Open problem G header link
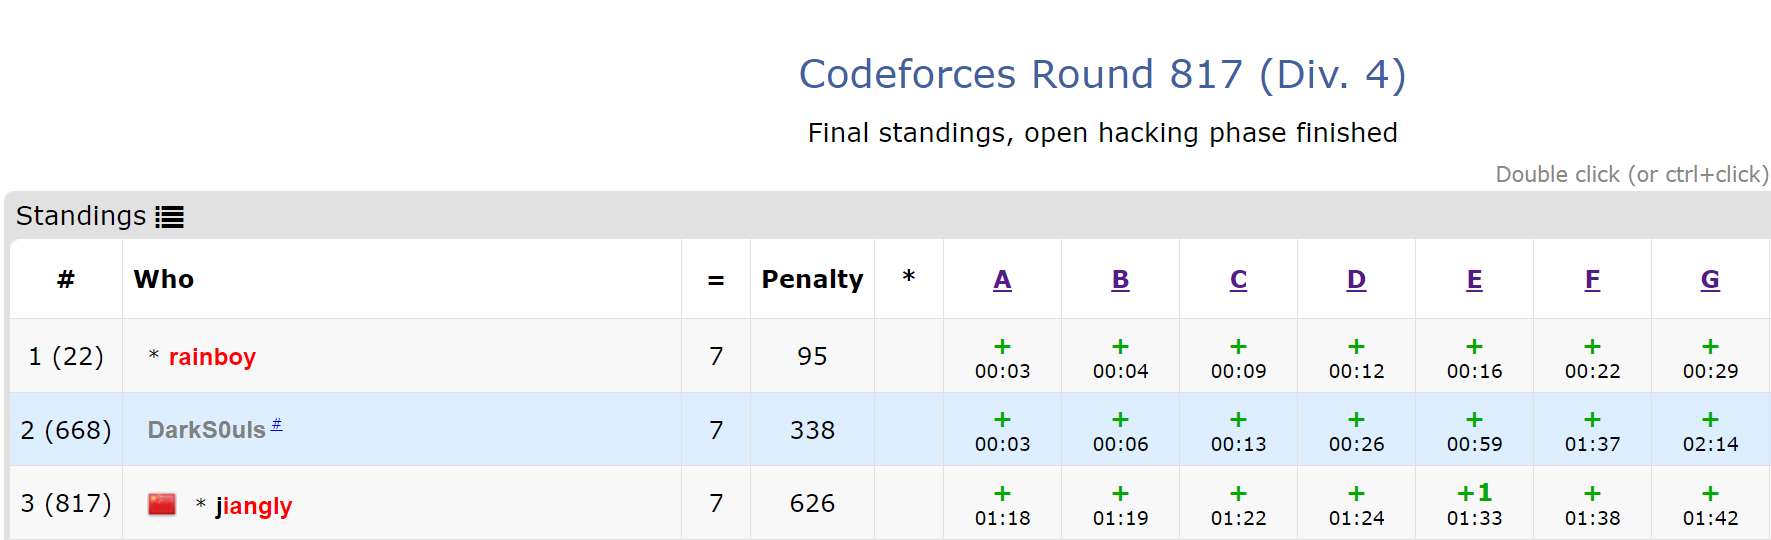 click(x=1710, y=280)
